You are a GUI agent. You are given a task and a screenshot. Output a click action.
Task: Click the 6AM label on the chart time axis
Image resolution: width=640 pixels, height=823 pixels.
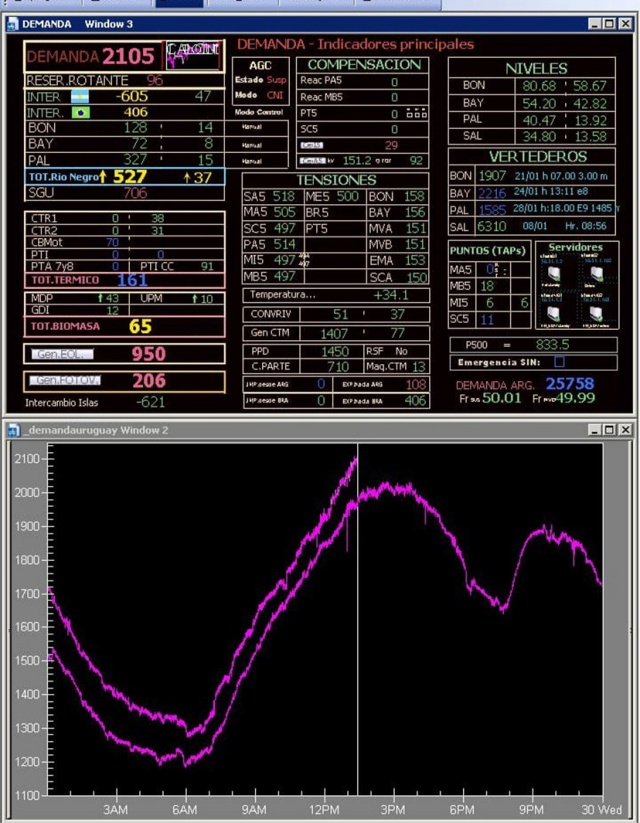(184, 810)
